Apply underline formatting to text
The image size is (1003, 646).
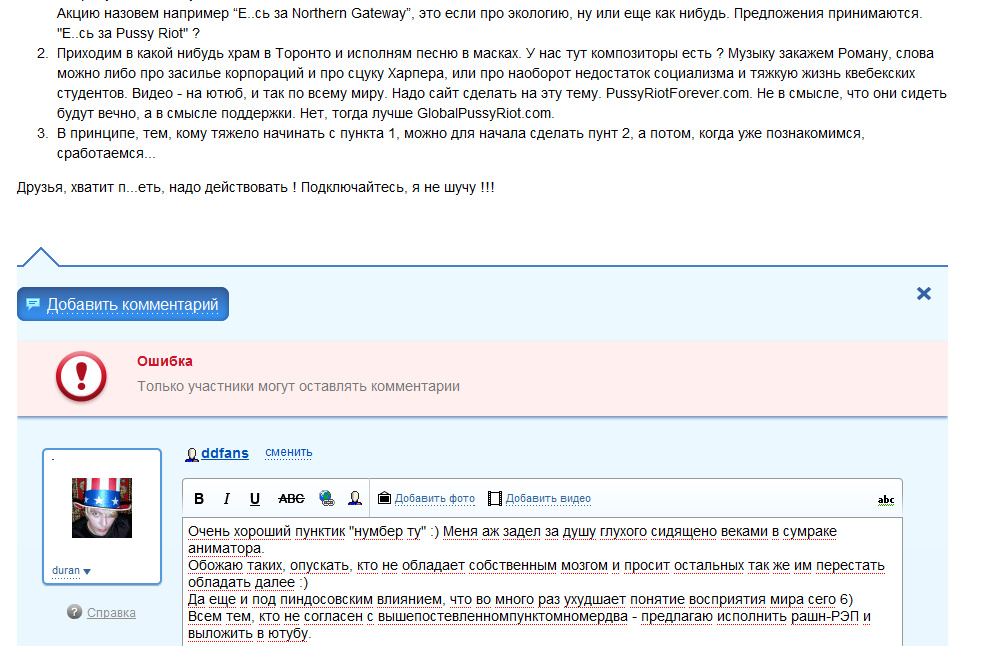click(x=255, y=499)
